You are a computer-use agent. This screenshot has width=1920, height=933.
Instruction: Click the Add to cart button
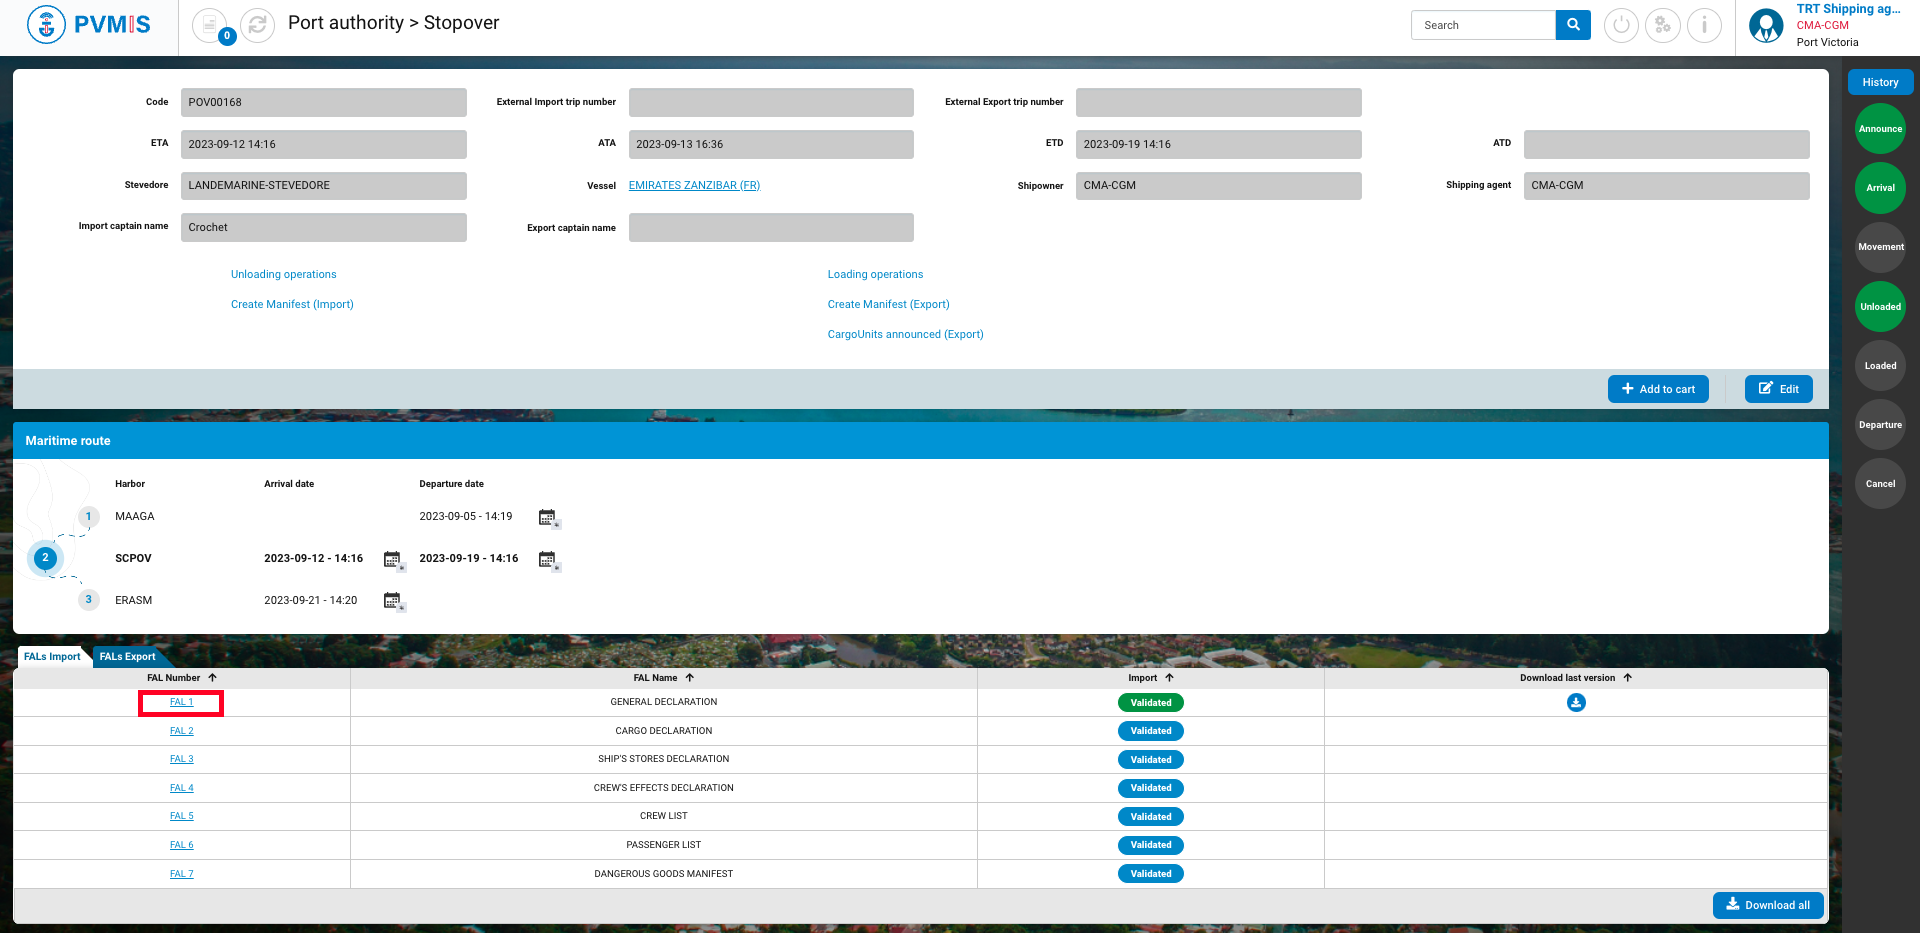1658,389
